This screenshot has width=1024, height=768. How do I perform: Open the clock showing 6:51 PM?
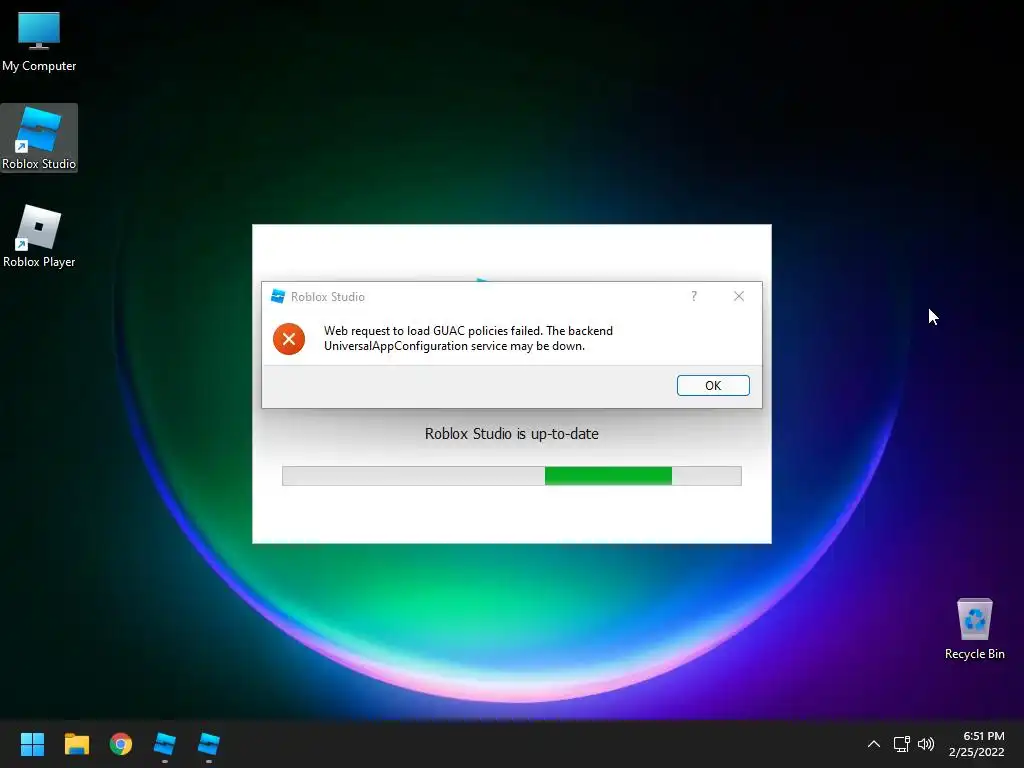(x=976, y=744)
